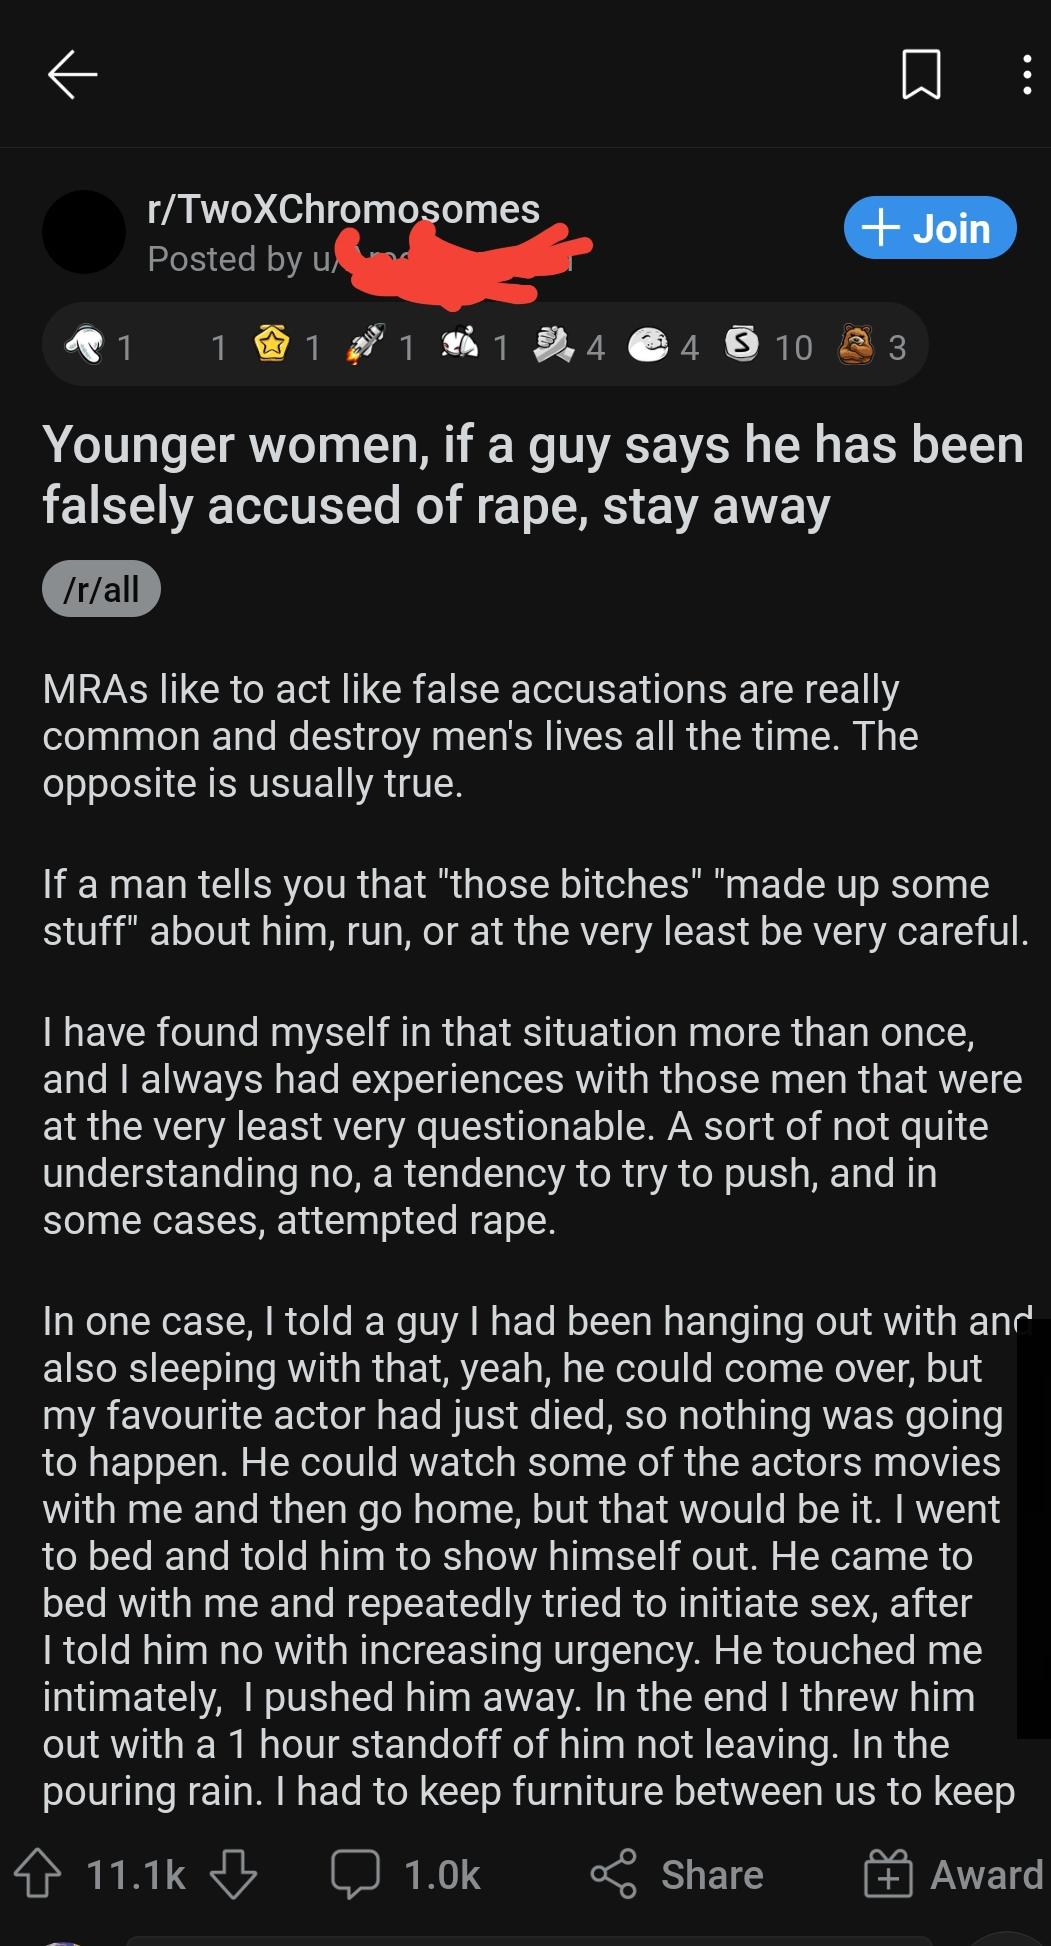
Task: Tap the subreddit avatar circle
Action: [x=84, y=232]
